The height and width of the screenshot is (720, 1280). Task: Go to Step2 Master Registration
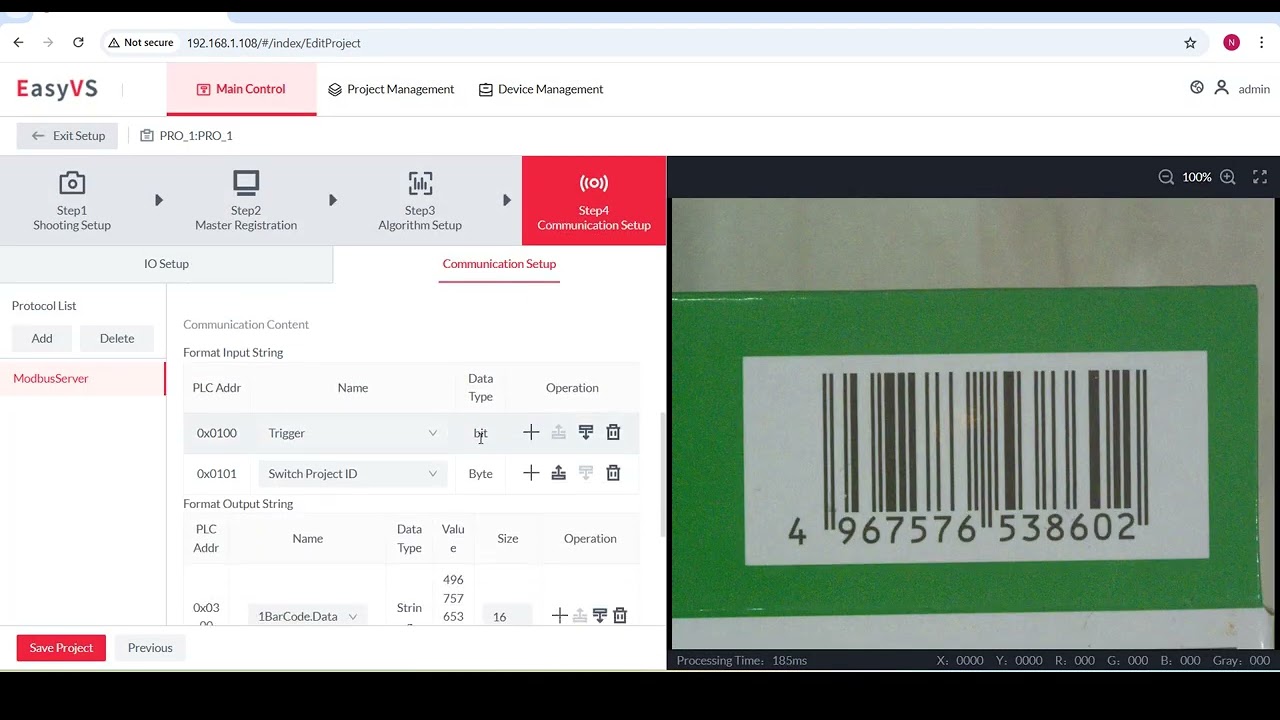tap(246, 200)
